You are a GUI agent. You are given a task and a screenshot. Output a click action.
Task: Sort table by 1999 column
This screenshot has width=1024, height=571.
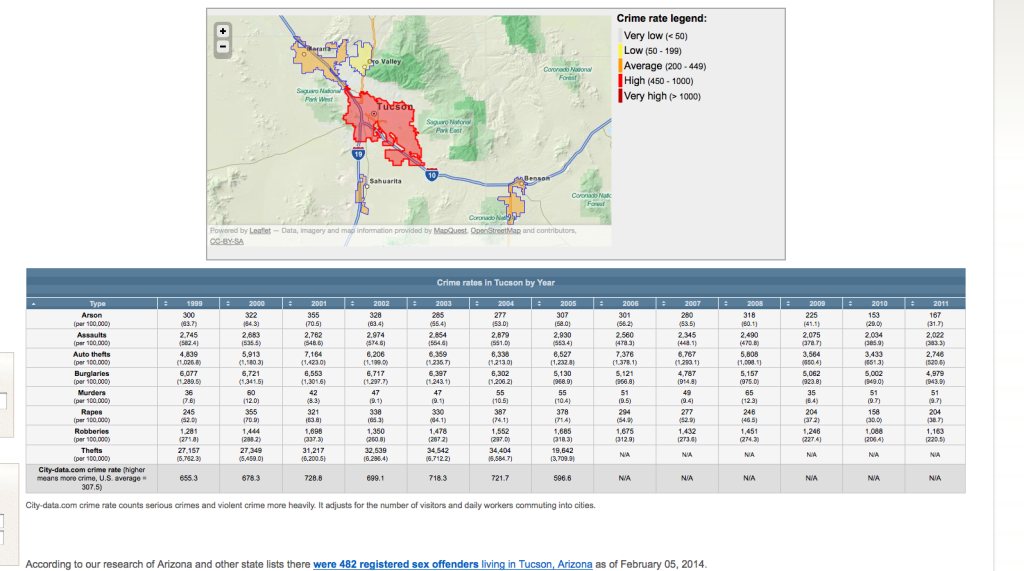click(189, 304)
